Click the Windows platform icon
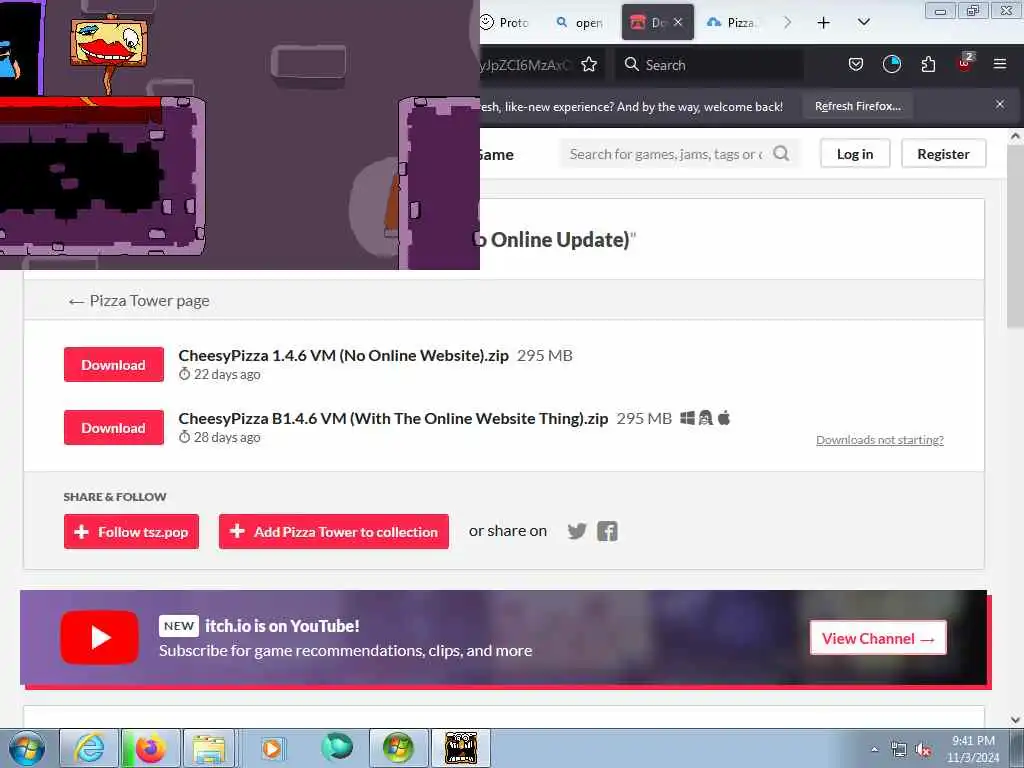 click(687, 418)
